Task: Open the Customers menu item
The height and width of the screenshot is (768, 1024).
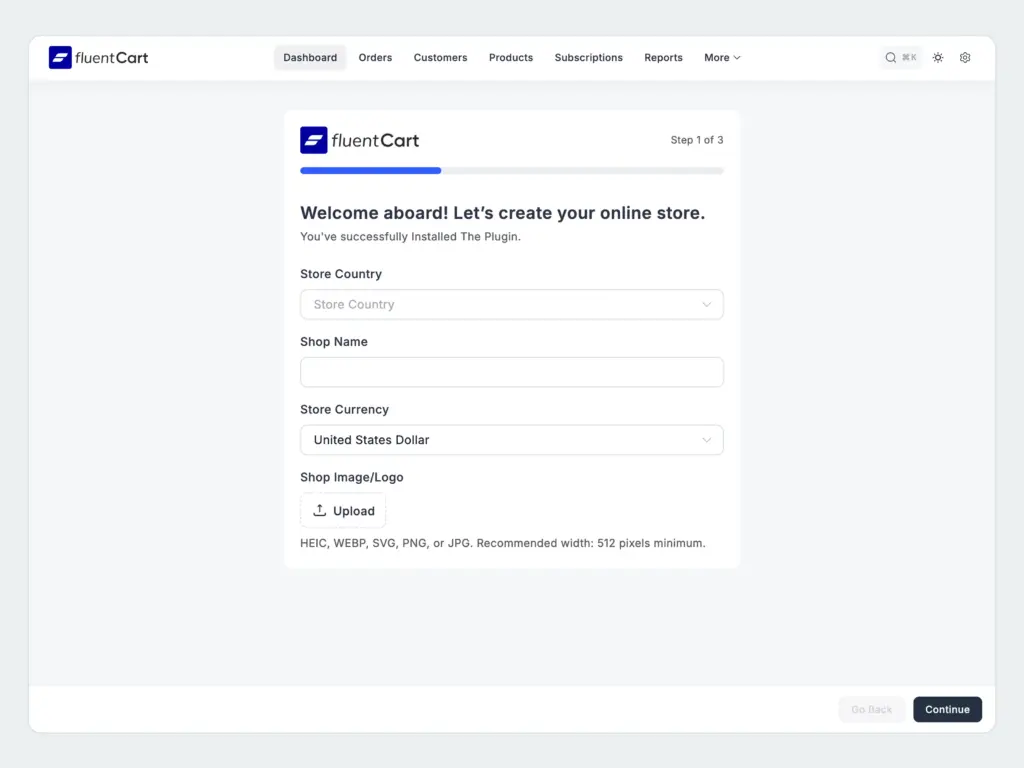Action: (x=440, y=57)
